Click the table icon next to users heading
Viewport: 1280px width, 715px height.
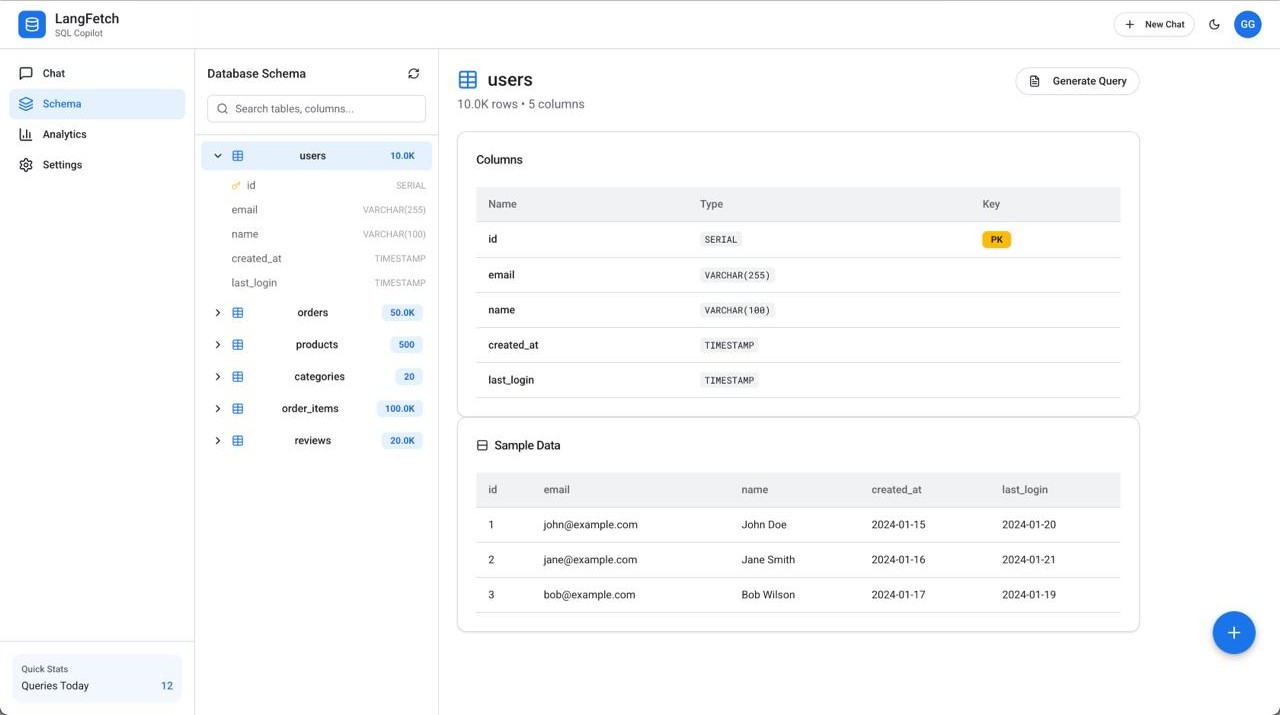[x=467, y=79]
